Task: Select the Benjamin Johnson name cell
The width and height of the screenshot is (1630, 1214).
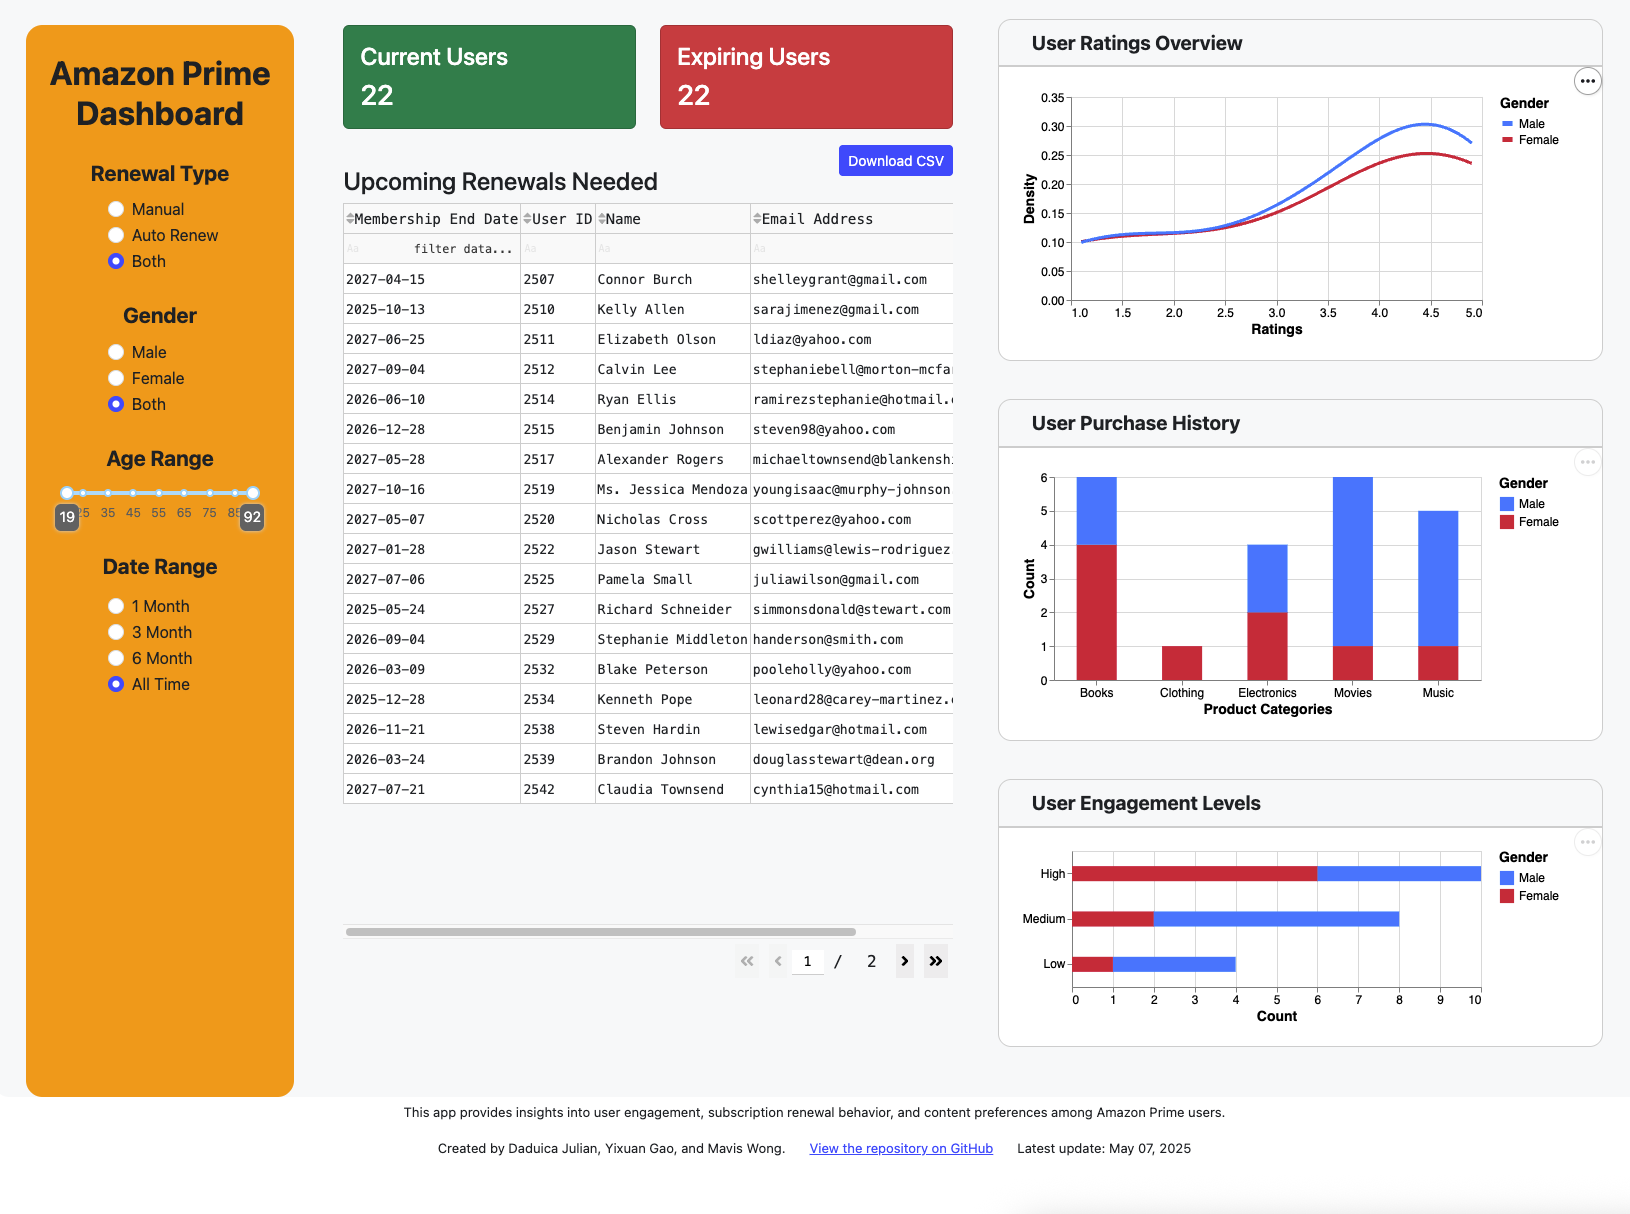Action: (672, 429)
